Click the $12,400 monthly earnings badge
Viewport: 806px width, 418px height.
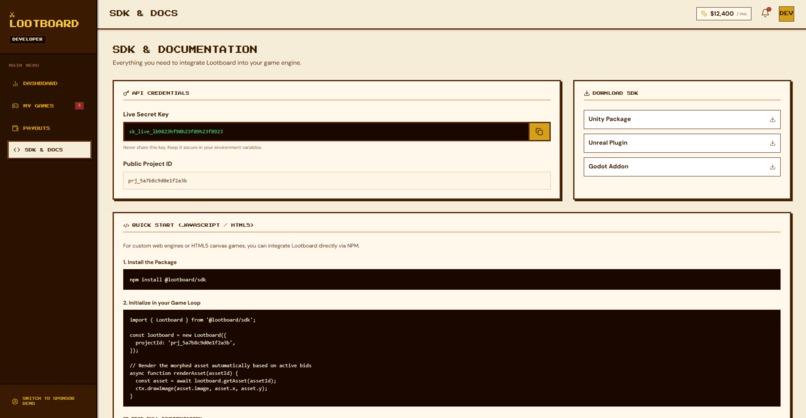click(x=723, y=14)
